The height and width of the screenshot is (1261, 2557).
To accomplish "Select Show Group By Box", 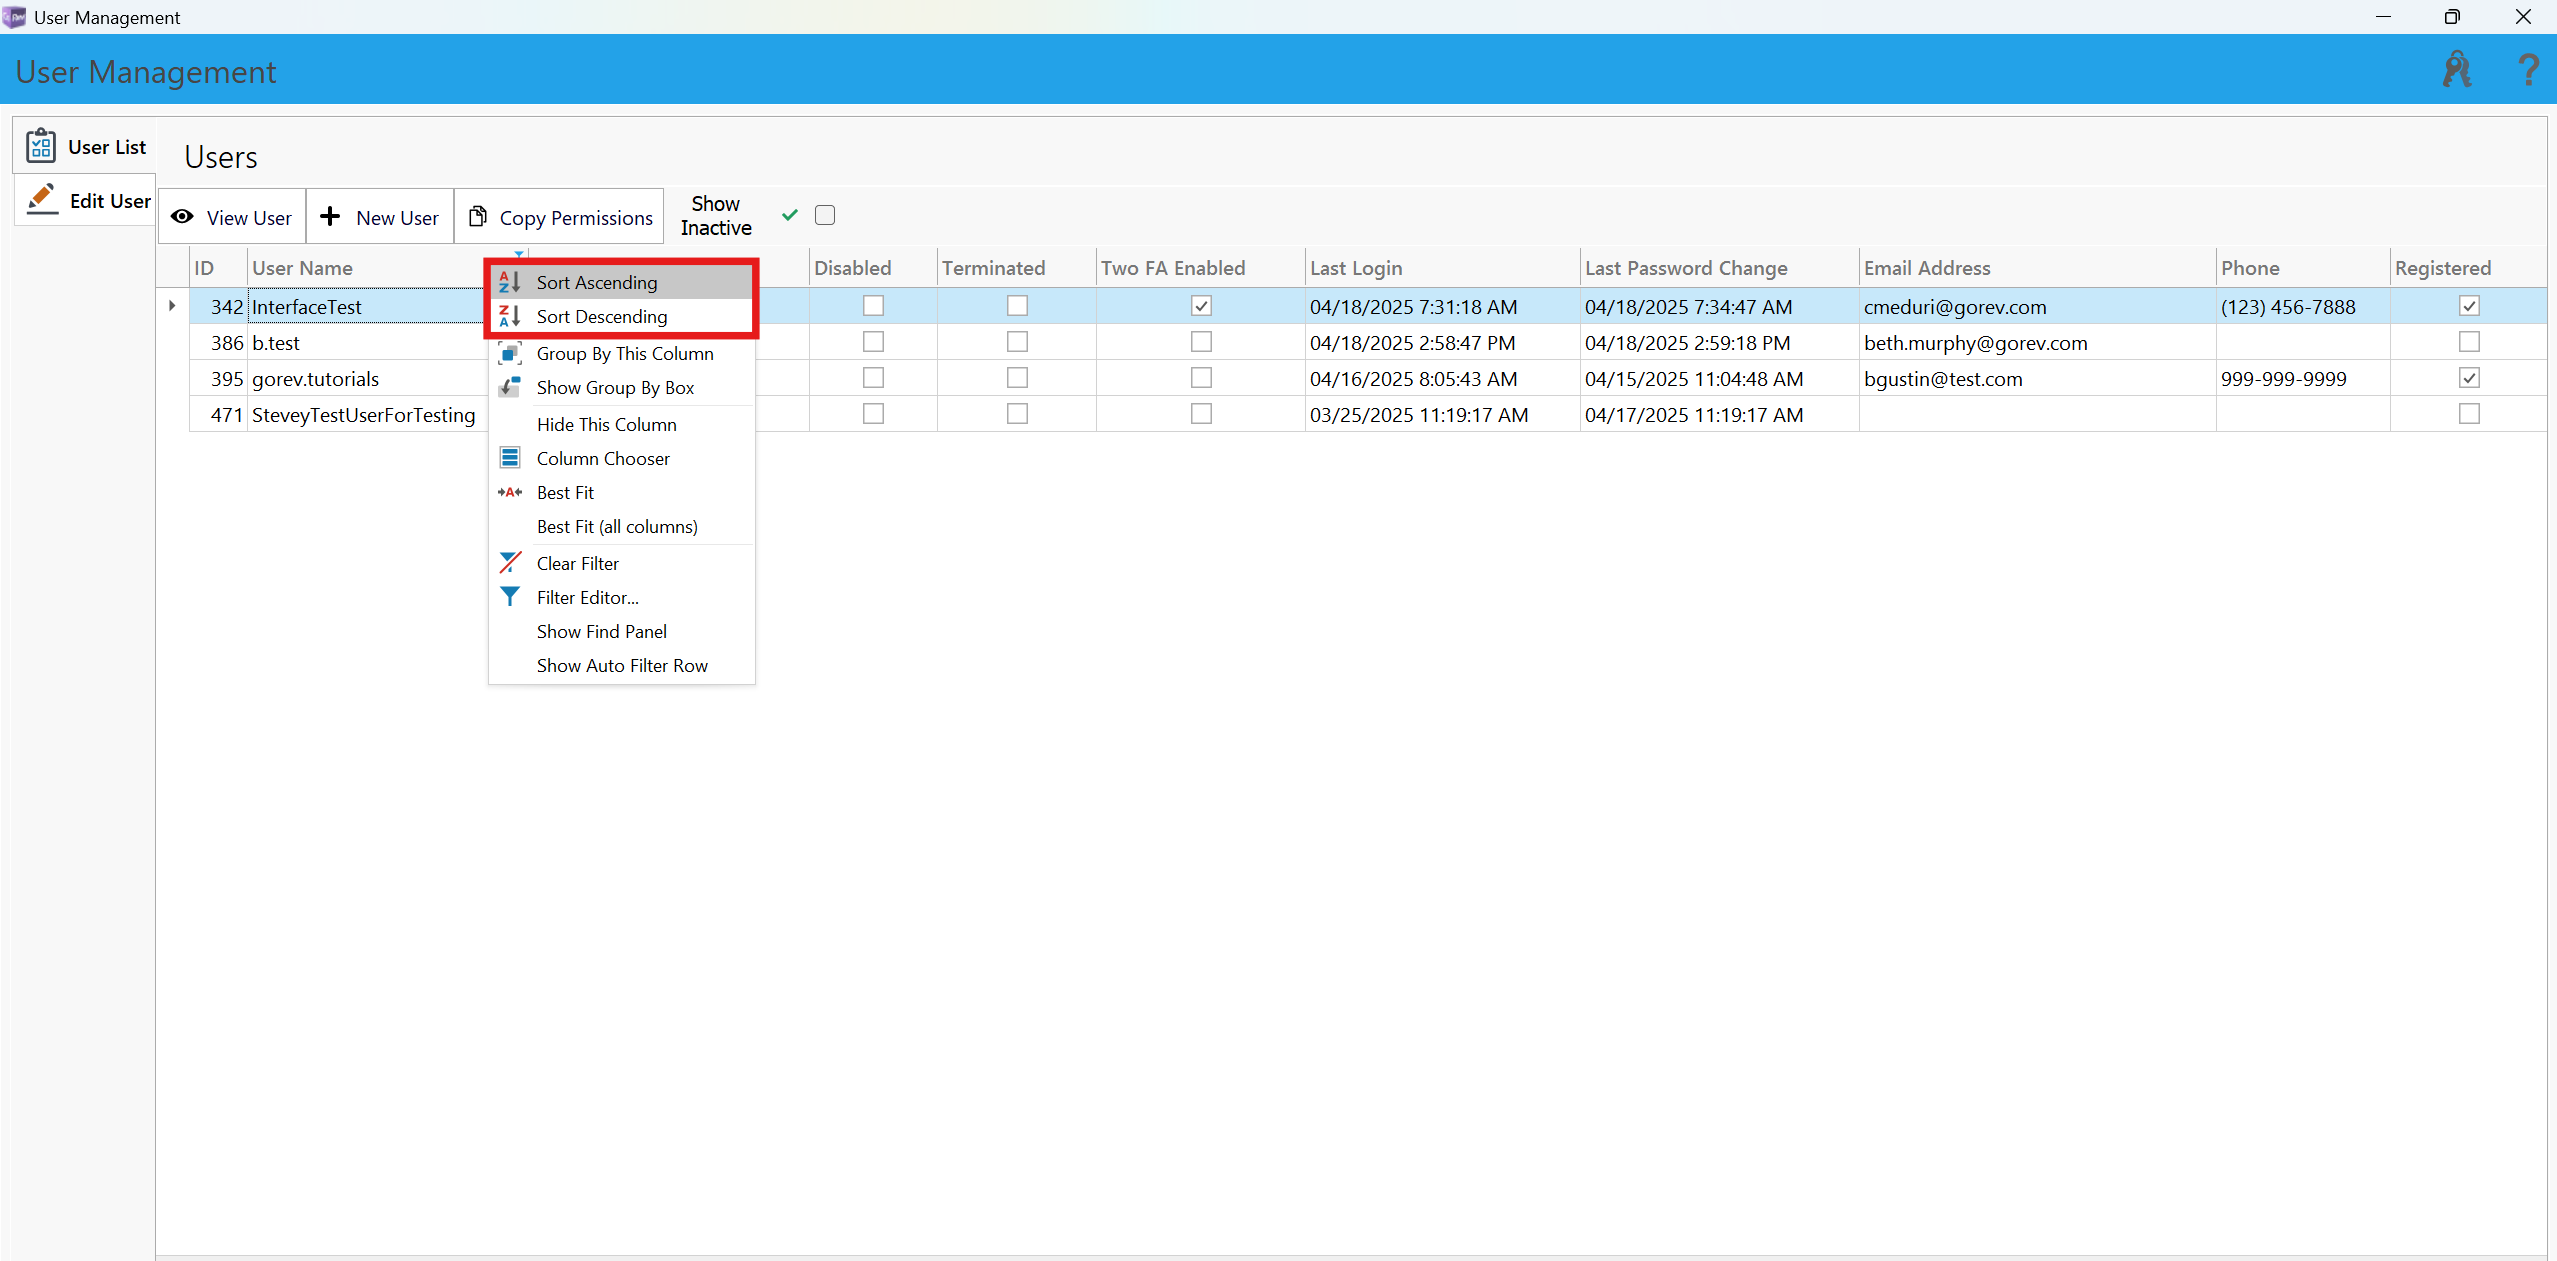I will pyautogui.click(x=621, y=387).
